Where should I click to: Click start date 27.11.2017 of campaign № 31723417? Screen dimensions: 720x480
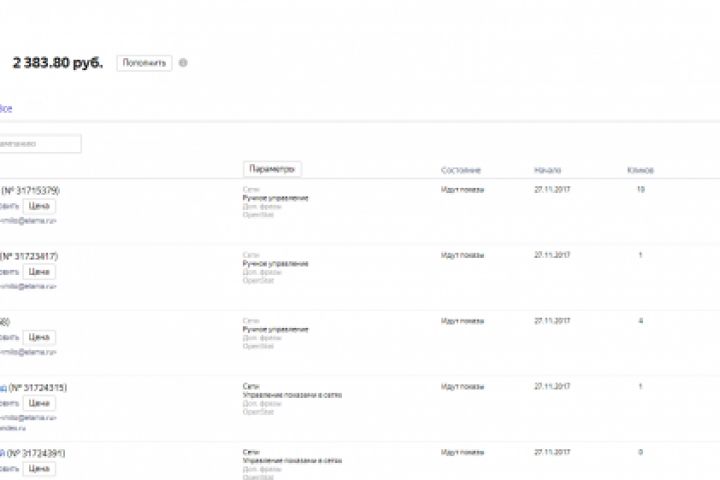coord(552,255)
